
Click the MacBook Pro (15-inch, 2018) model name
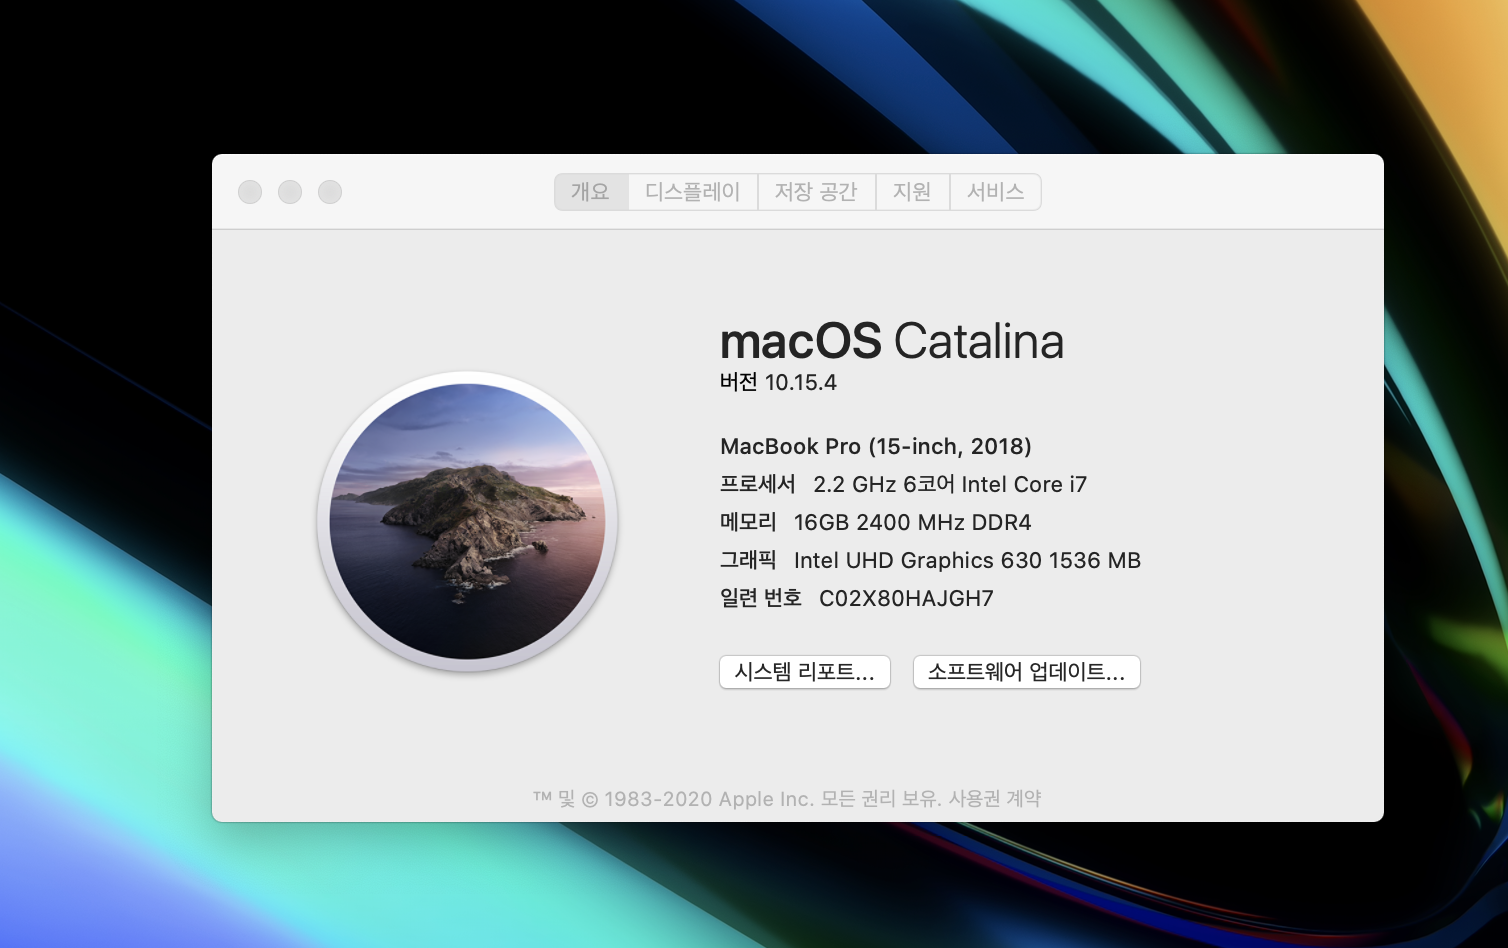coord(875,447)
